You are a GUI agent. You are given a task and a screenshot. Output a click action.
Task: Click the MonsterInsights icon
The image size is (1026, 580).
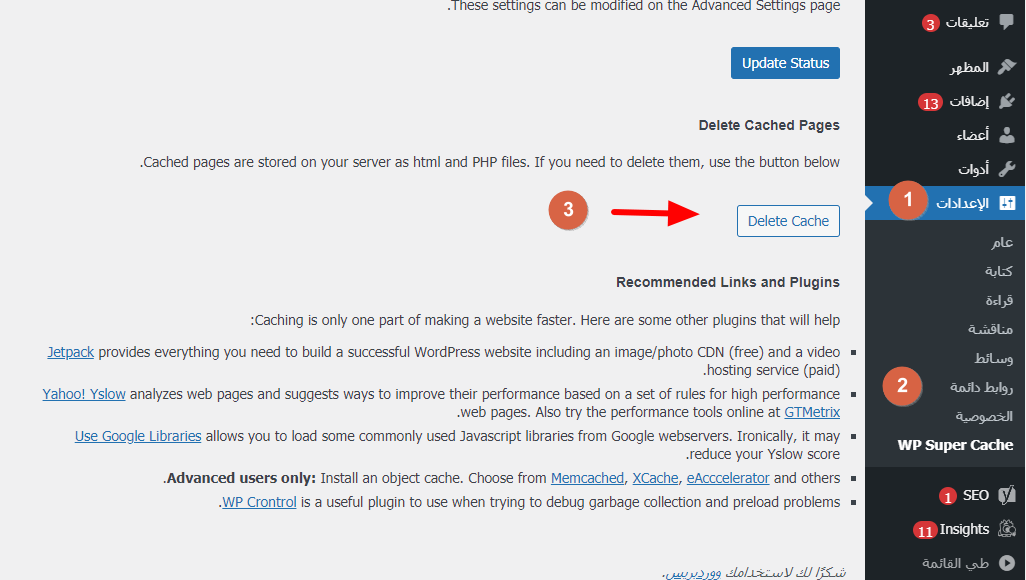point(1006,529)
